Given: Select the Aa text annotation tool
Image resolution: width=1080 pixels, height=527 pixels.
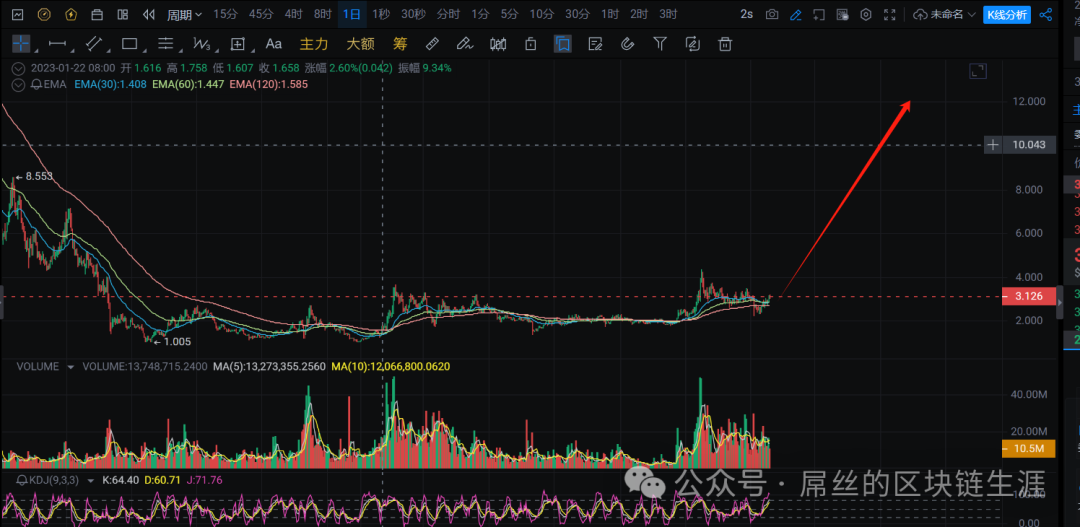Looking at the screenshot, I should click(x=274, y=44).
